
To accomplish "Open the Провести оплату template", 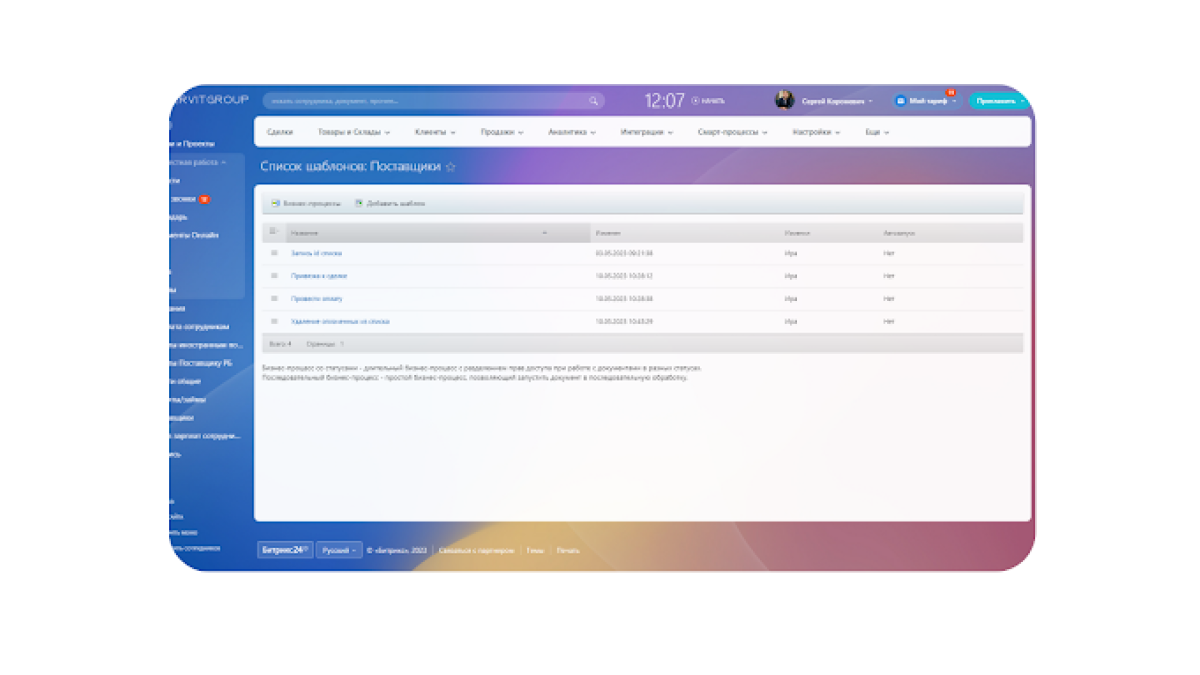I will [x=317, y=299].
